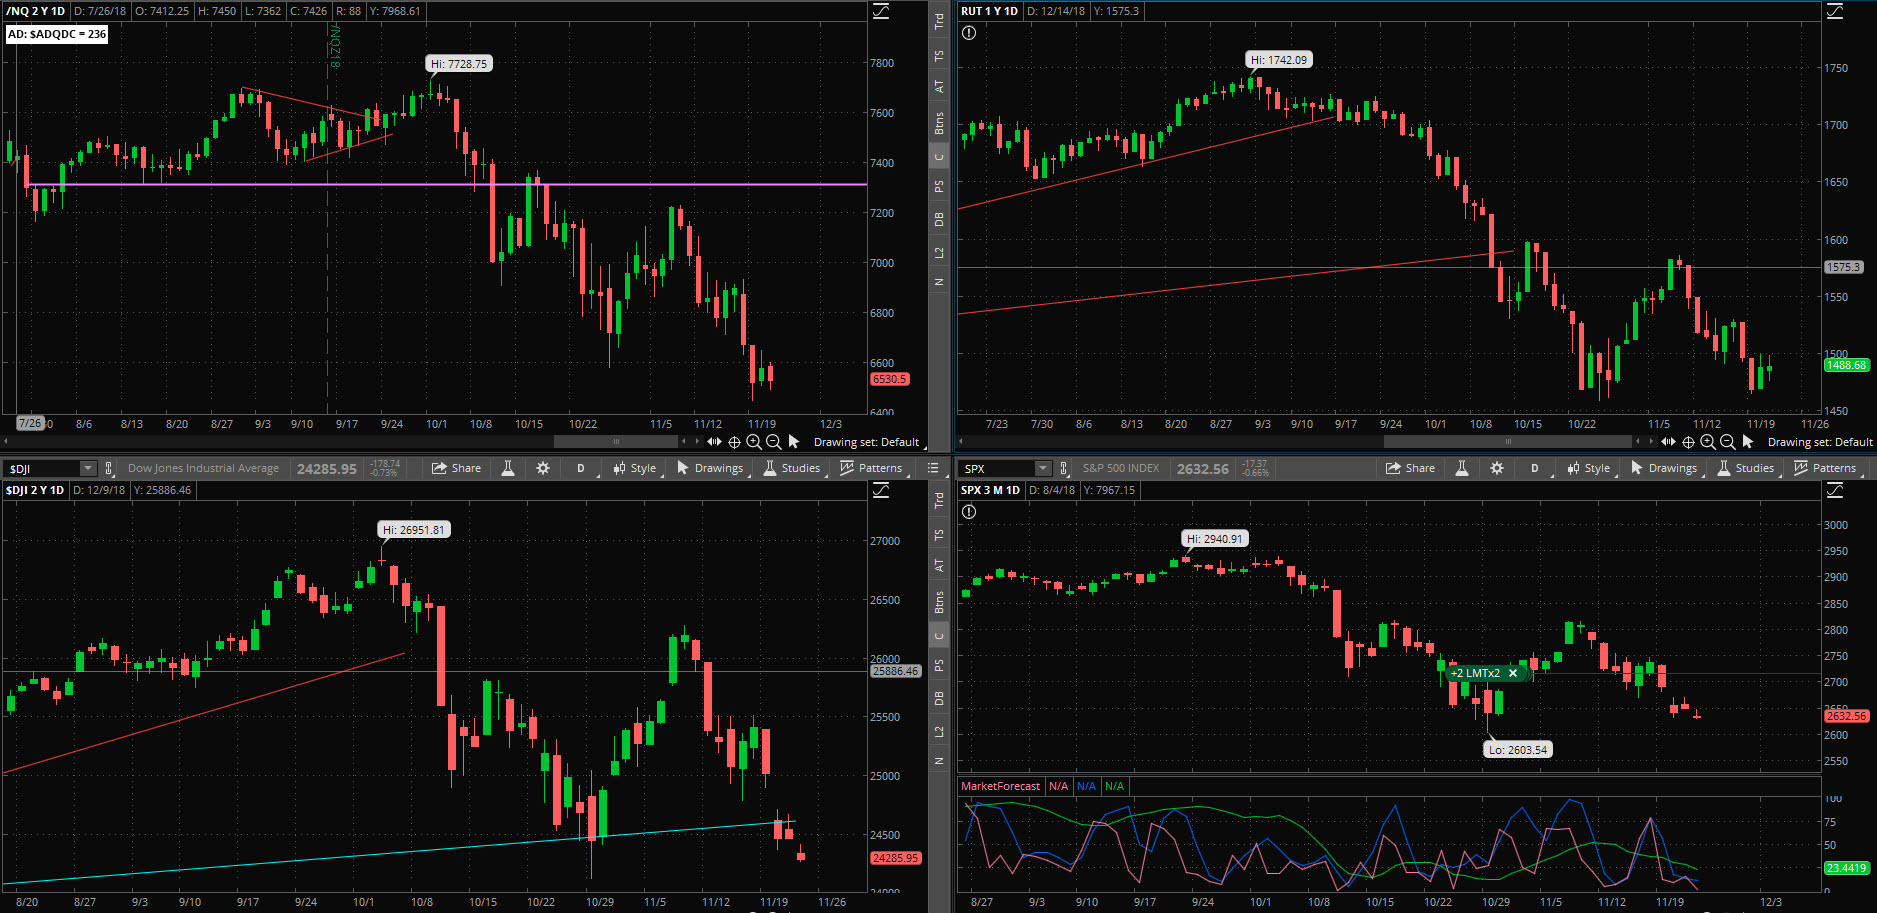The height and width of the screenshot is (913, 1877).
Task: Open the Patterns menu in $DJI toolbar
Action: (x=872, y=468)
